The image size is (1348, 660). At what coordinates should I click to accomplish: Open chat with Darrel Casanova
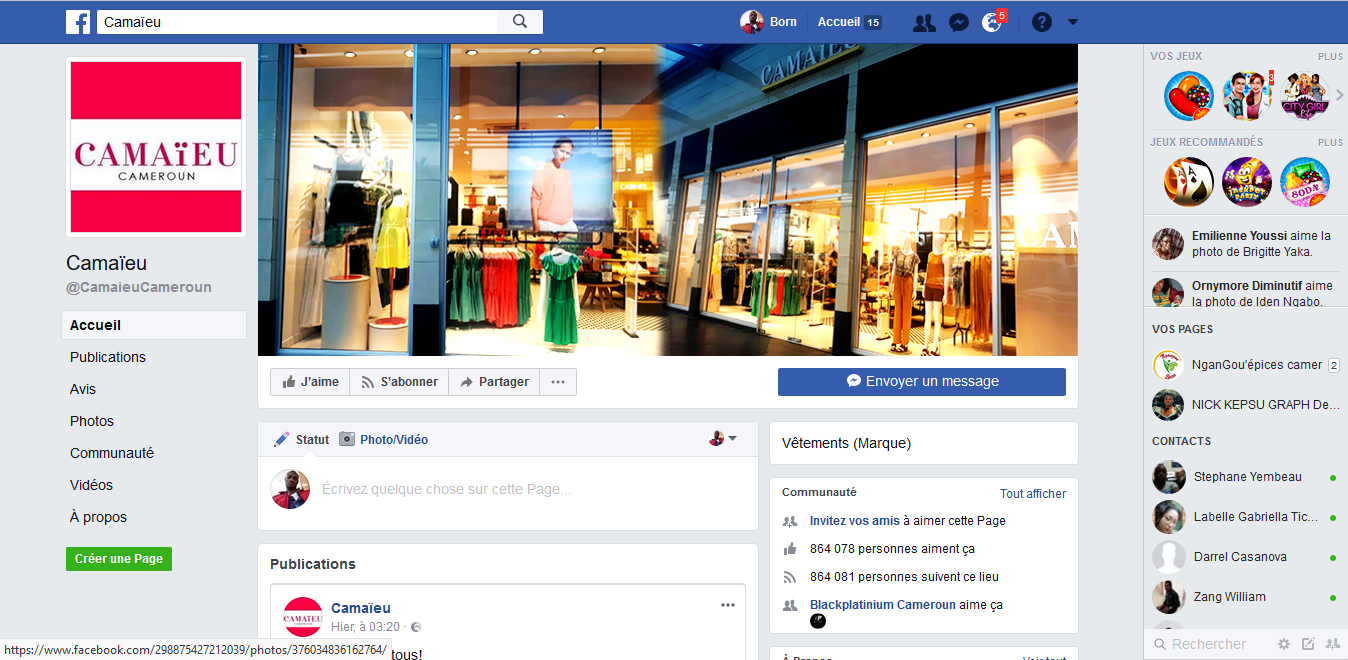1245,557
